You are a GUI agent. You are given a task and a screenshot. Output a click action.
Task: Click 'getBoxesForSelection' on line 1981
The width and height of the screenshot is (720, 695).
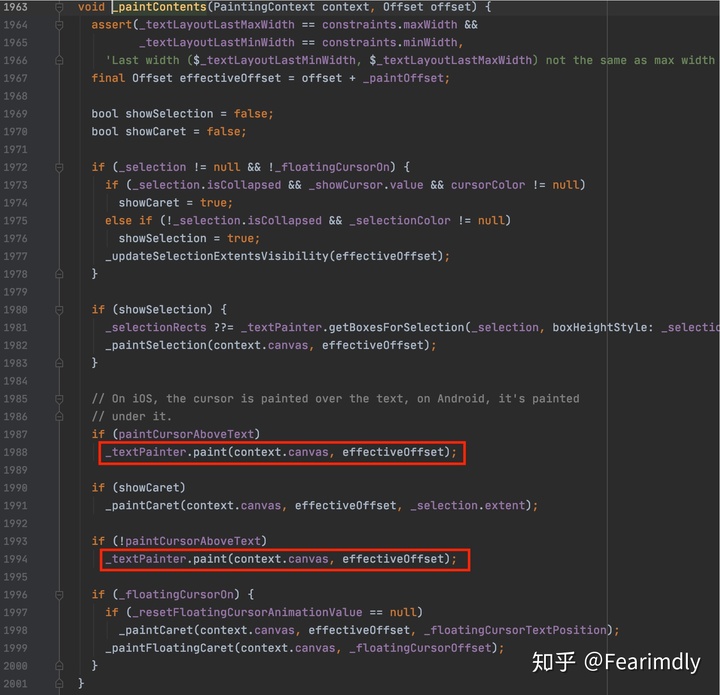[396, 328]
